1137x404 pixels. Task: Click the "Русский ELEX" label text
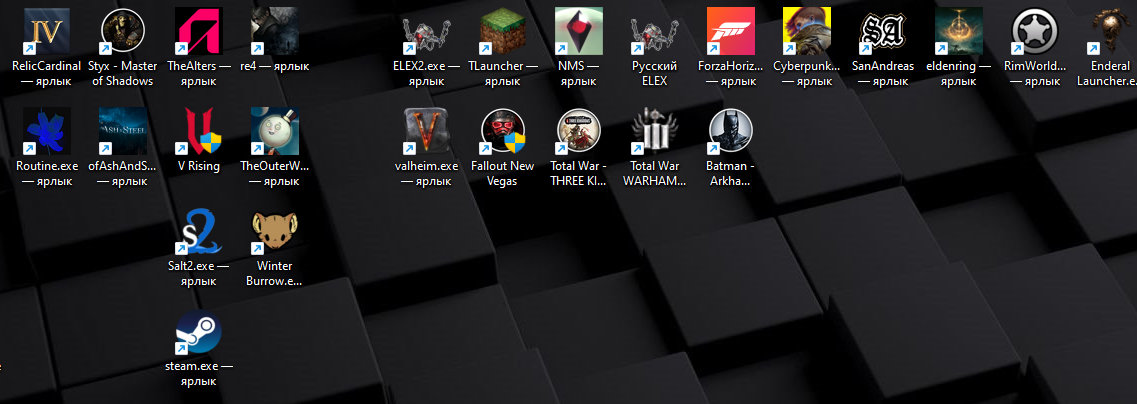click(x=653, y=73)
